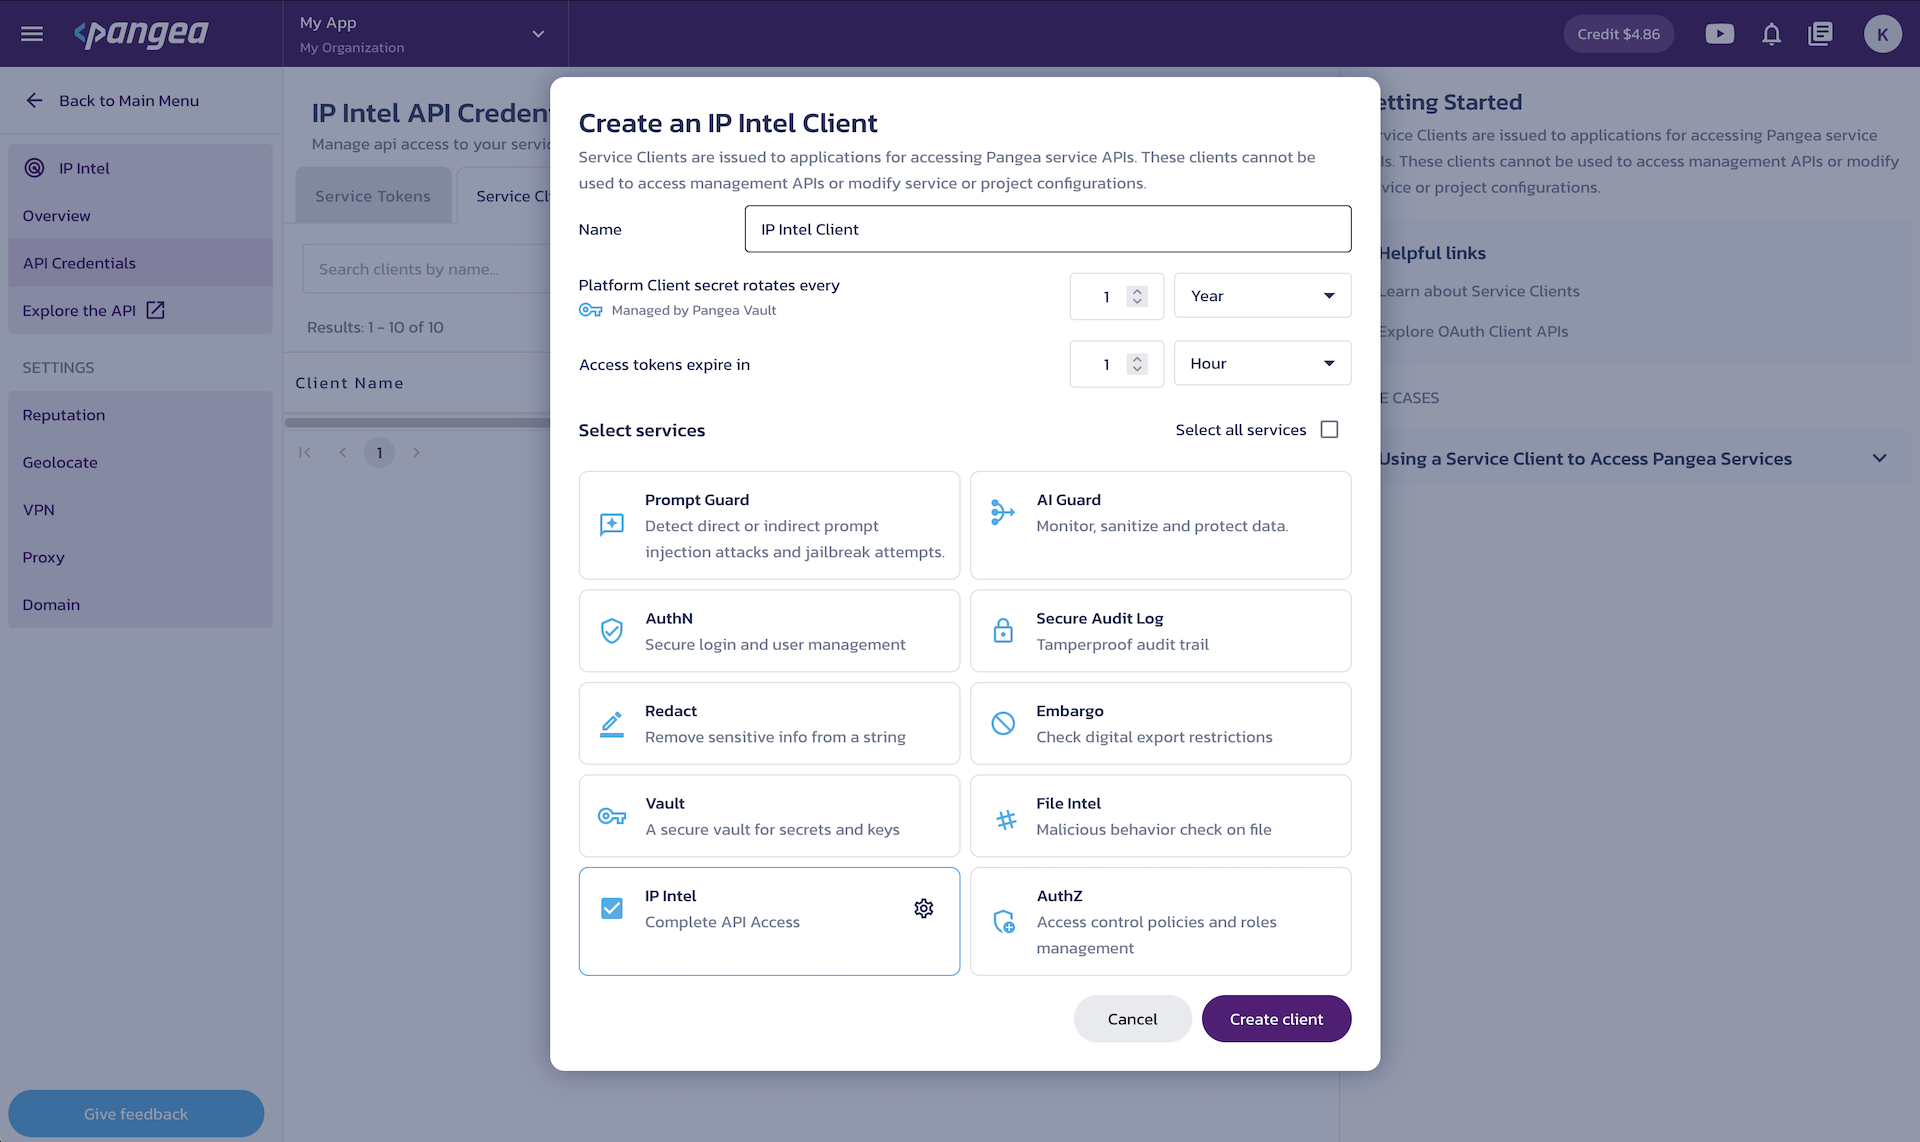Open Explore OAuth Client APIs link
This screenshot has width=1920, height=1142.
1473,331
